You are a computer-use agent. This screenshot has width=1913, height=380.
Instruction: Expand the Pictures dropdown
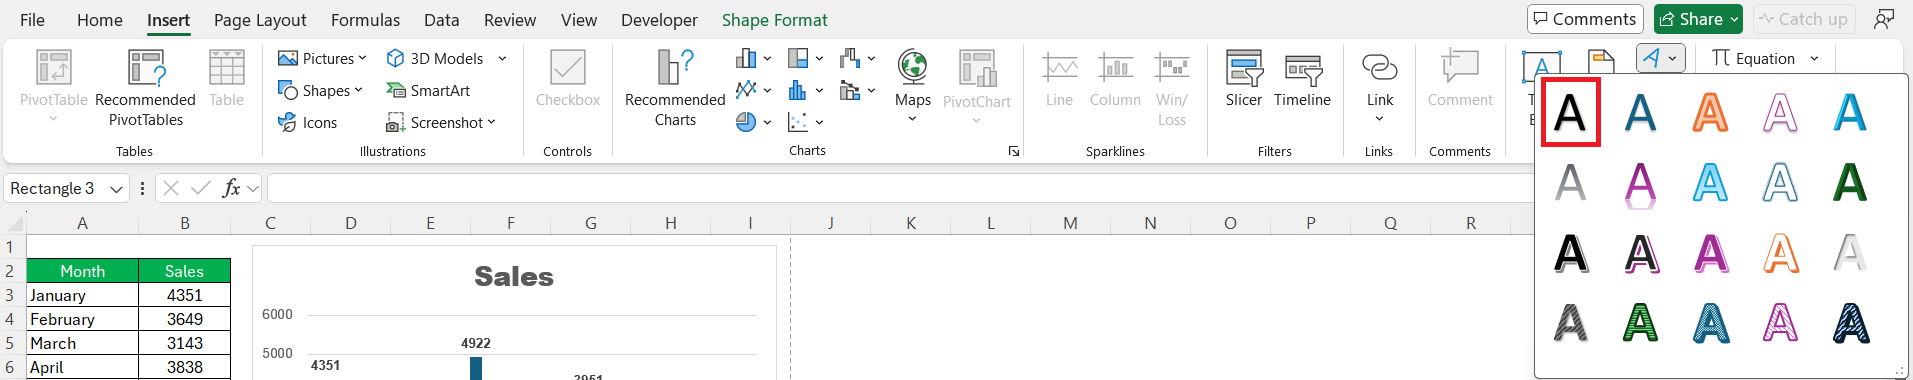point(362,58)
